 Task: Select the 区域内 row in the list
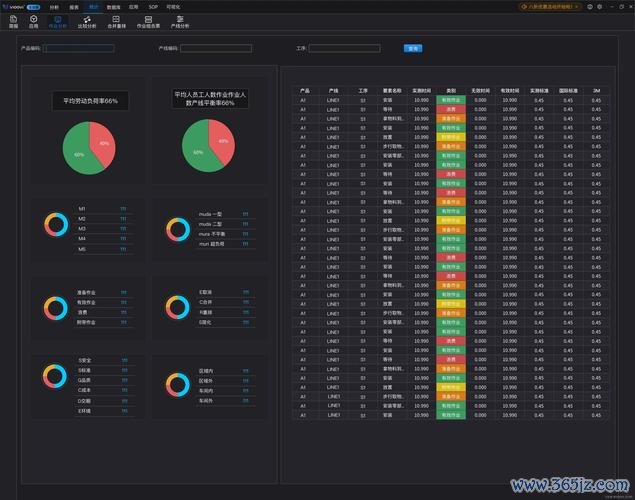point(225,371)
